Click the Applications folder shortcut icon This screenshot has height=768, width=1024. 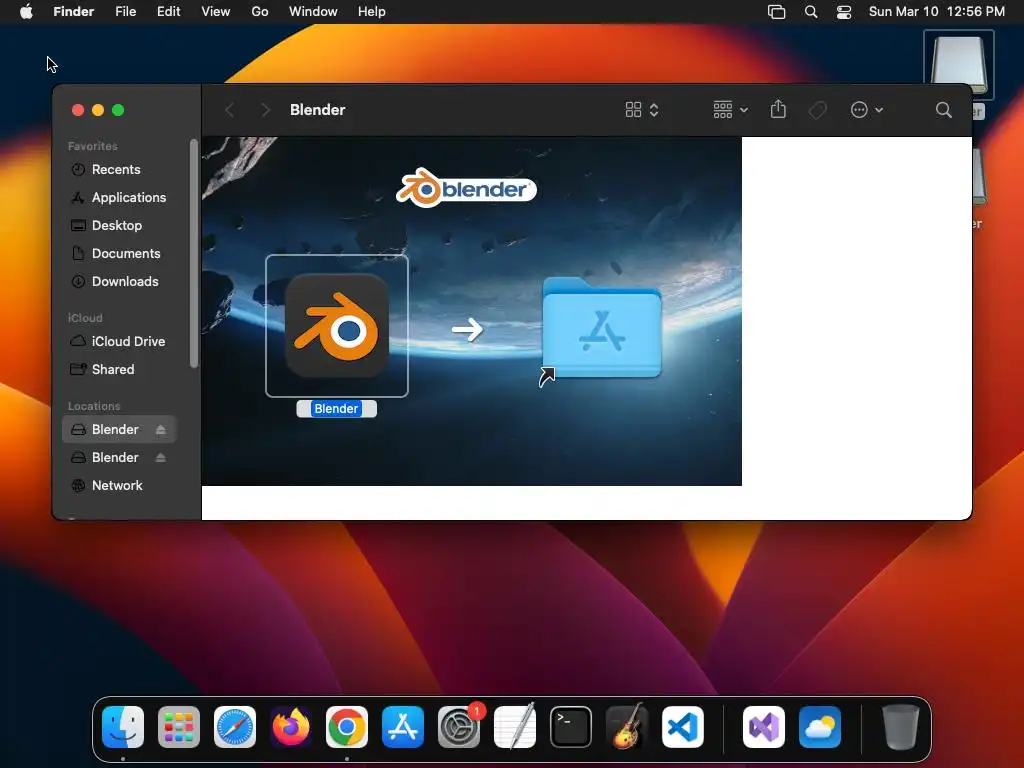point(601,328)
